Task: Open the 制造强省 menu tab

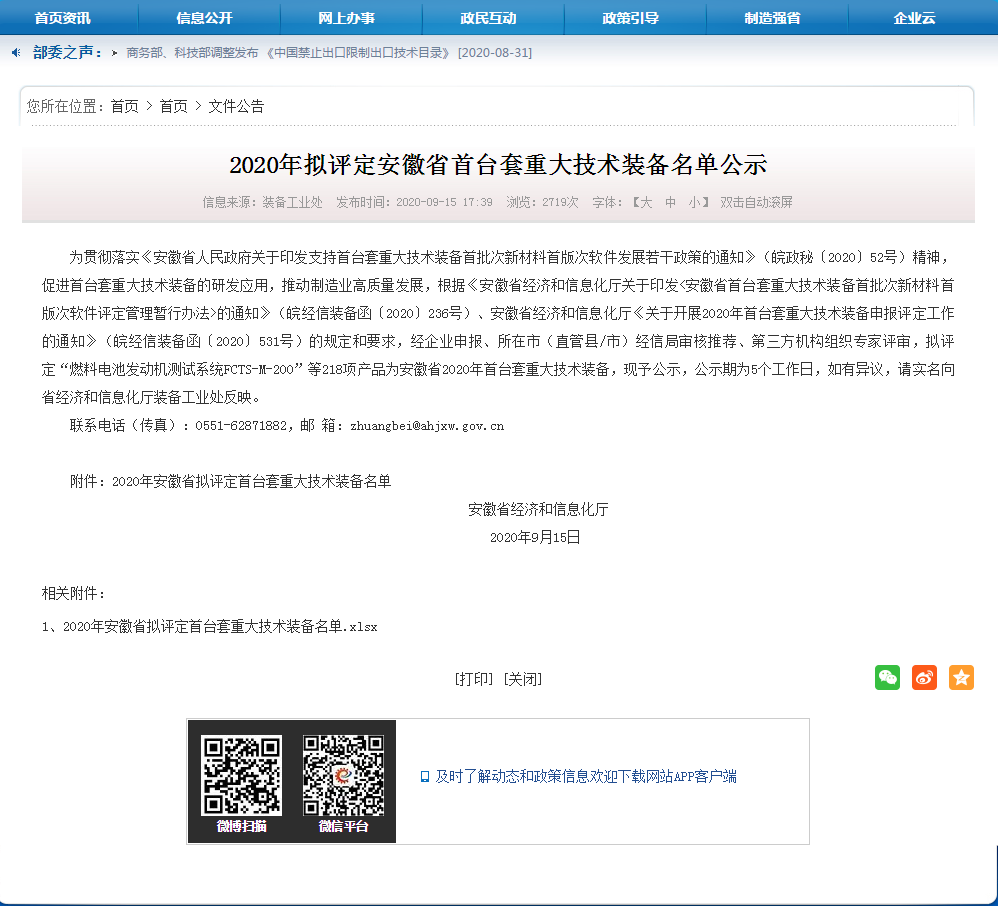Action: click(772, 18)
